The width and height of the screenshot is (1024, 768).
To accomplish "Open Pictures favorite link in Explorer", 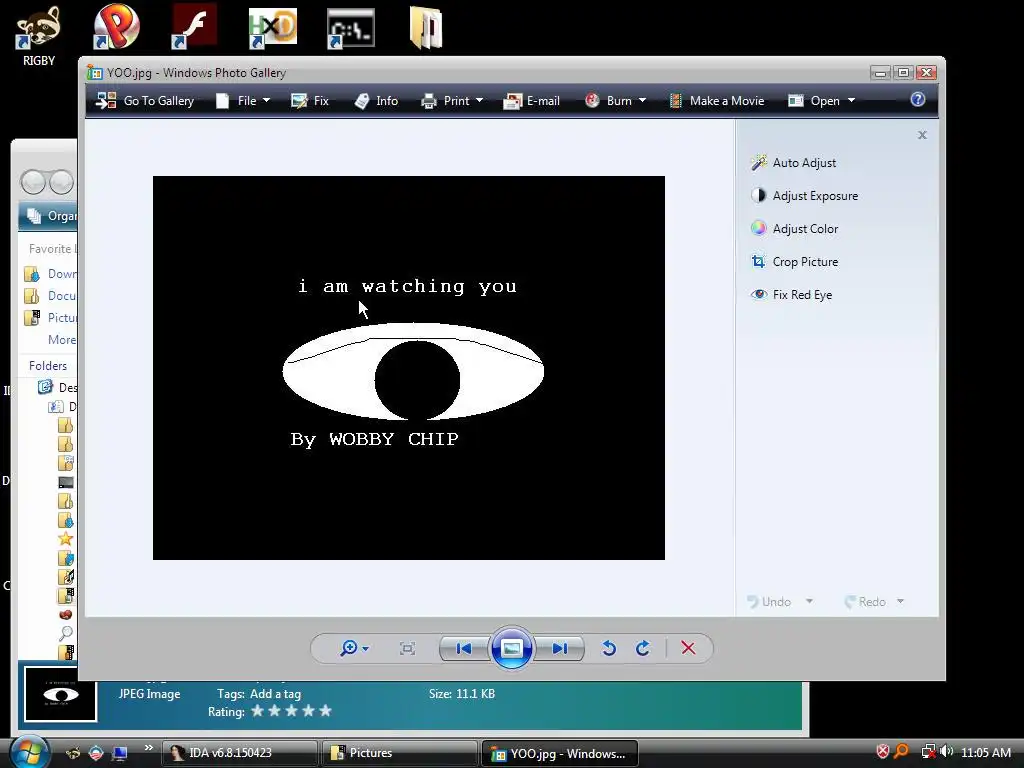I will (x=50, y=317).
